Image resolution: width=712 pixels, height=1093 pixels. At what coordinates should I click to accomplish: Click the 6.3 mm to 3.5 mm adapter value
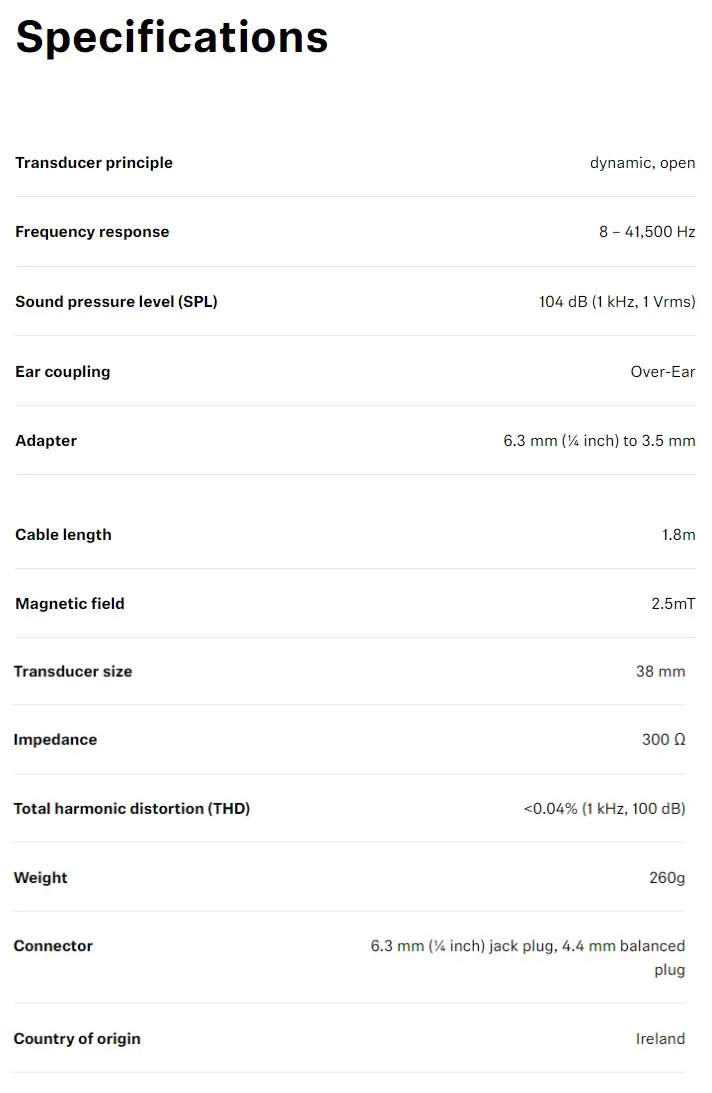tap(599, 441)
